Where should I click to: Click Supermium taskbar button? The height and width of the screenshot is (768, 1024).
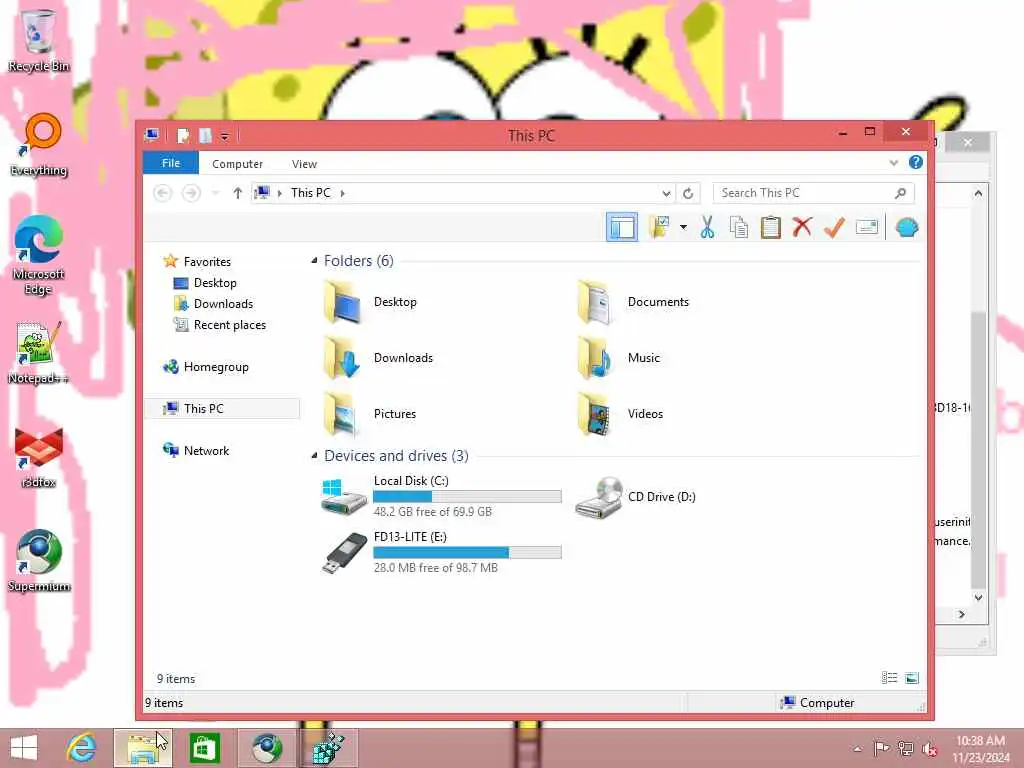267,748
